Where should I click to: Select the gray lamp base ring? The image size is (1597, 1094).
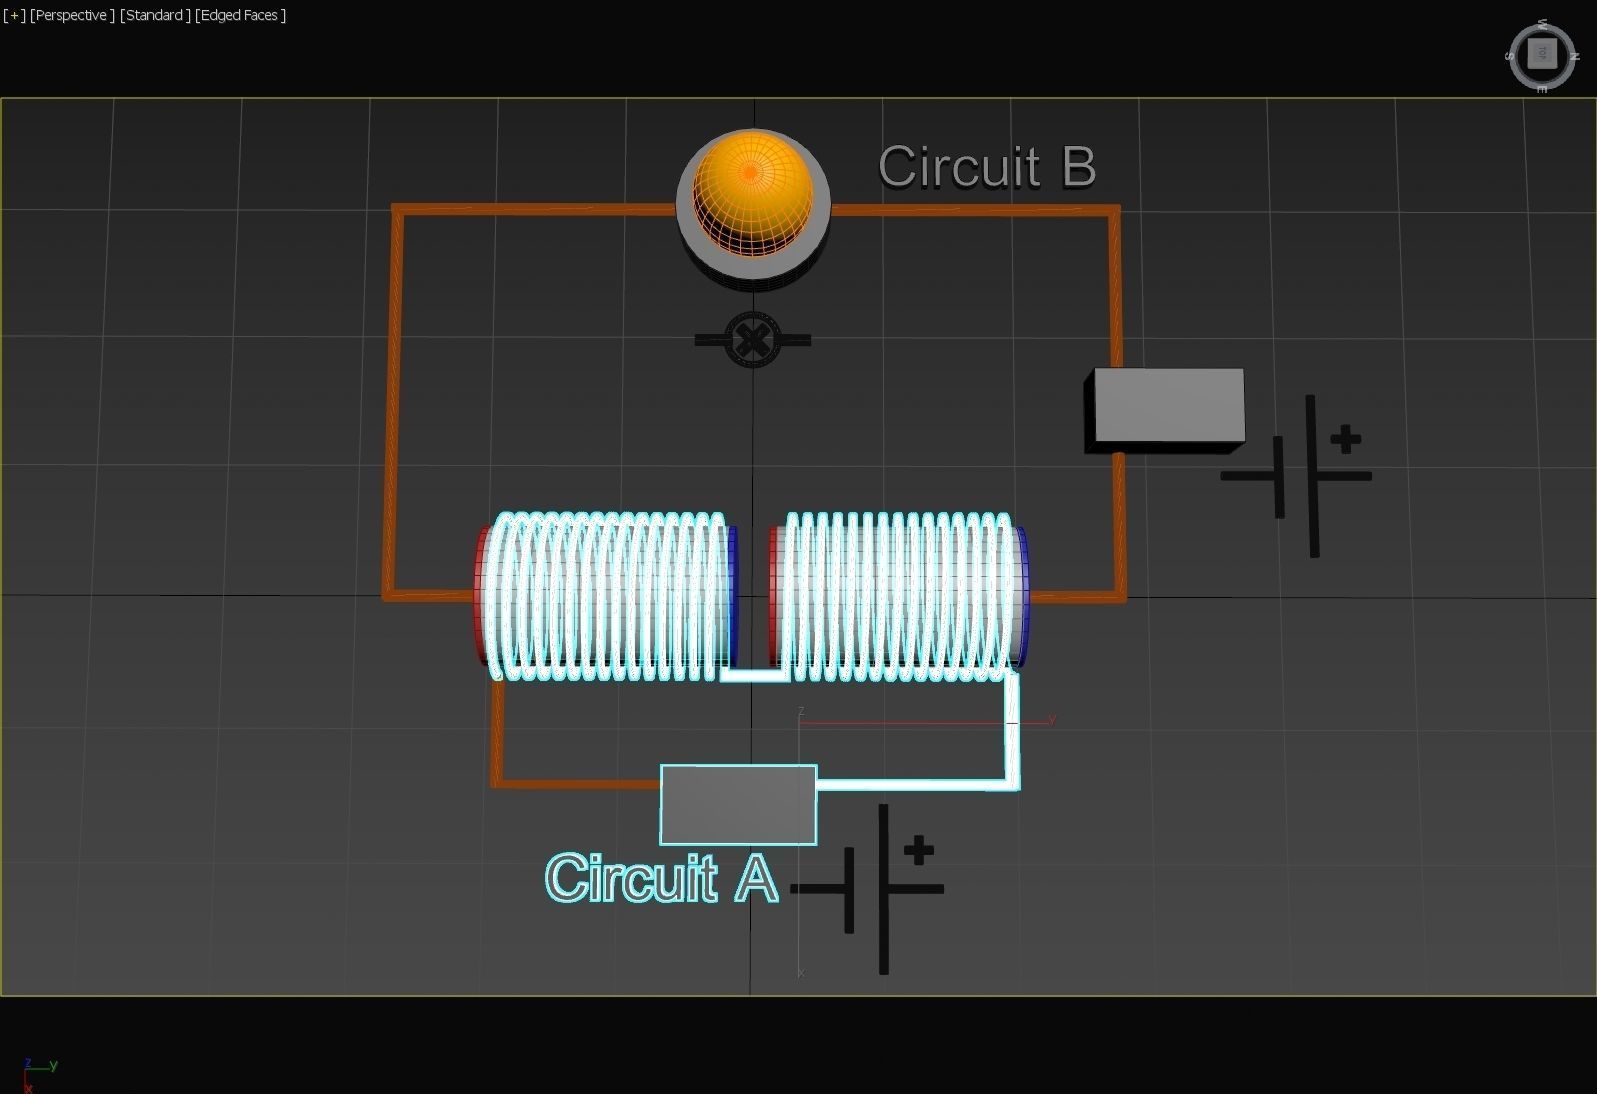[753, 268]
